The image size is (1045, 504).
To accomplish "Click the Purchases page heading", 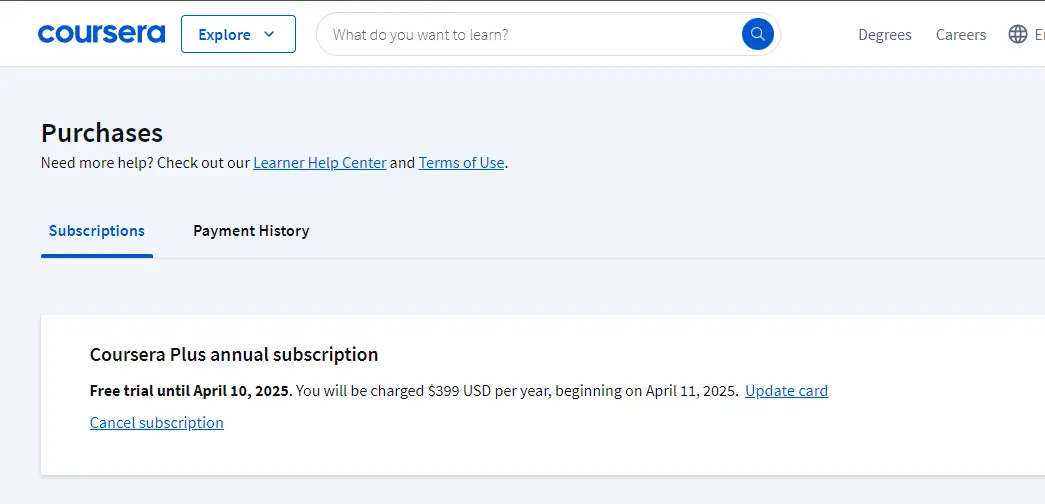I will pos(102,133).
